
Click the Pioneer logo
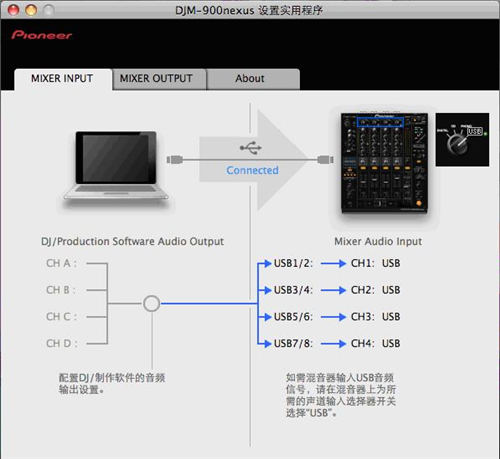(42, 35)
